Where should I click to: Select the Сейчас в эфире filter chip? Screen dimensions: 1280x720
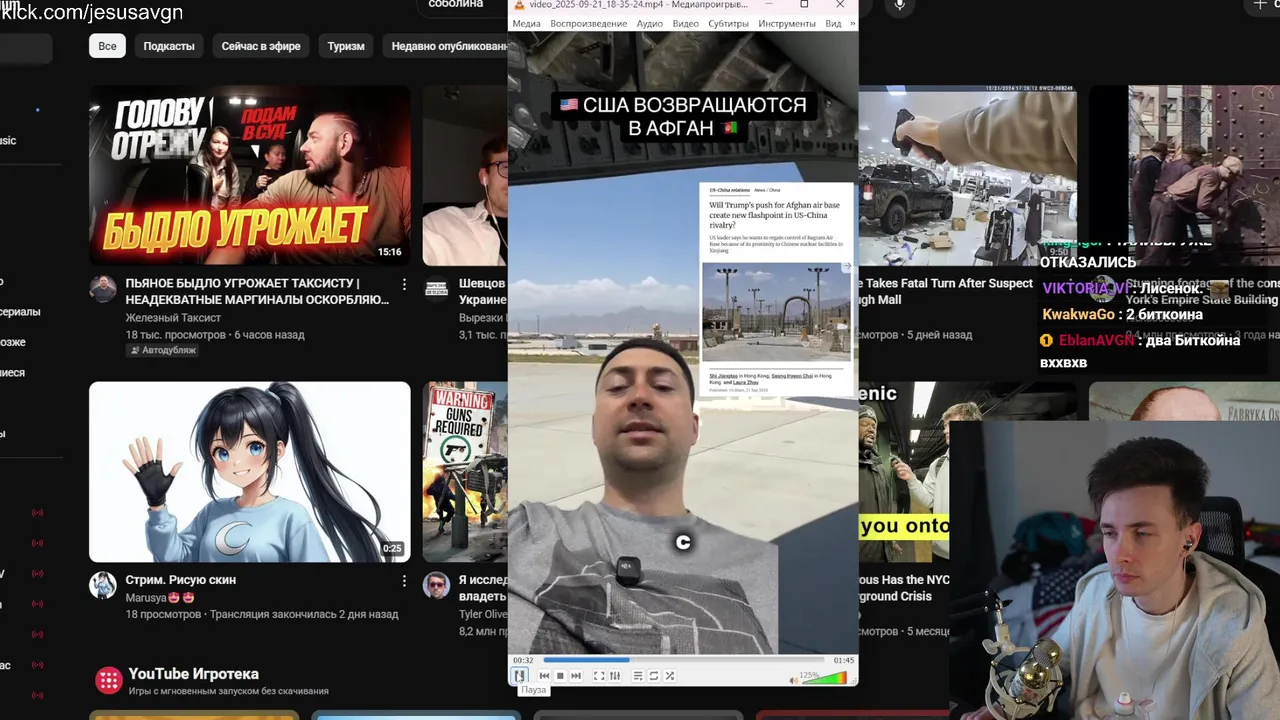261,46
